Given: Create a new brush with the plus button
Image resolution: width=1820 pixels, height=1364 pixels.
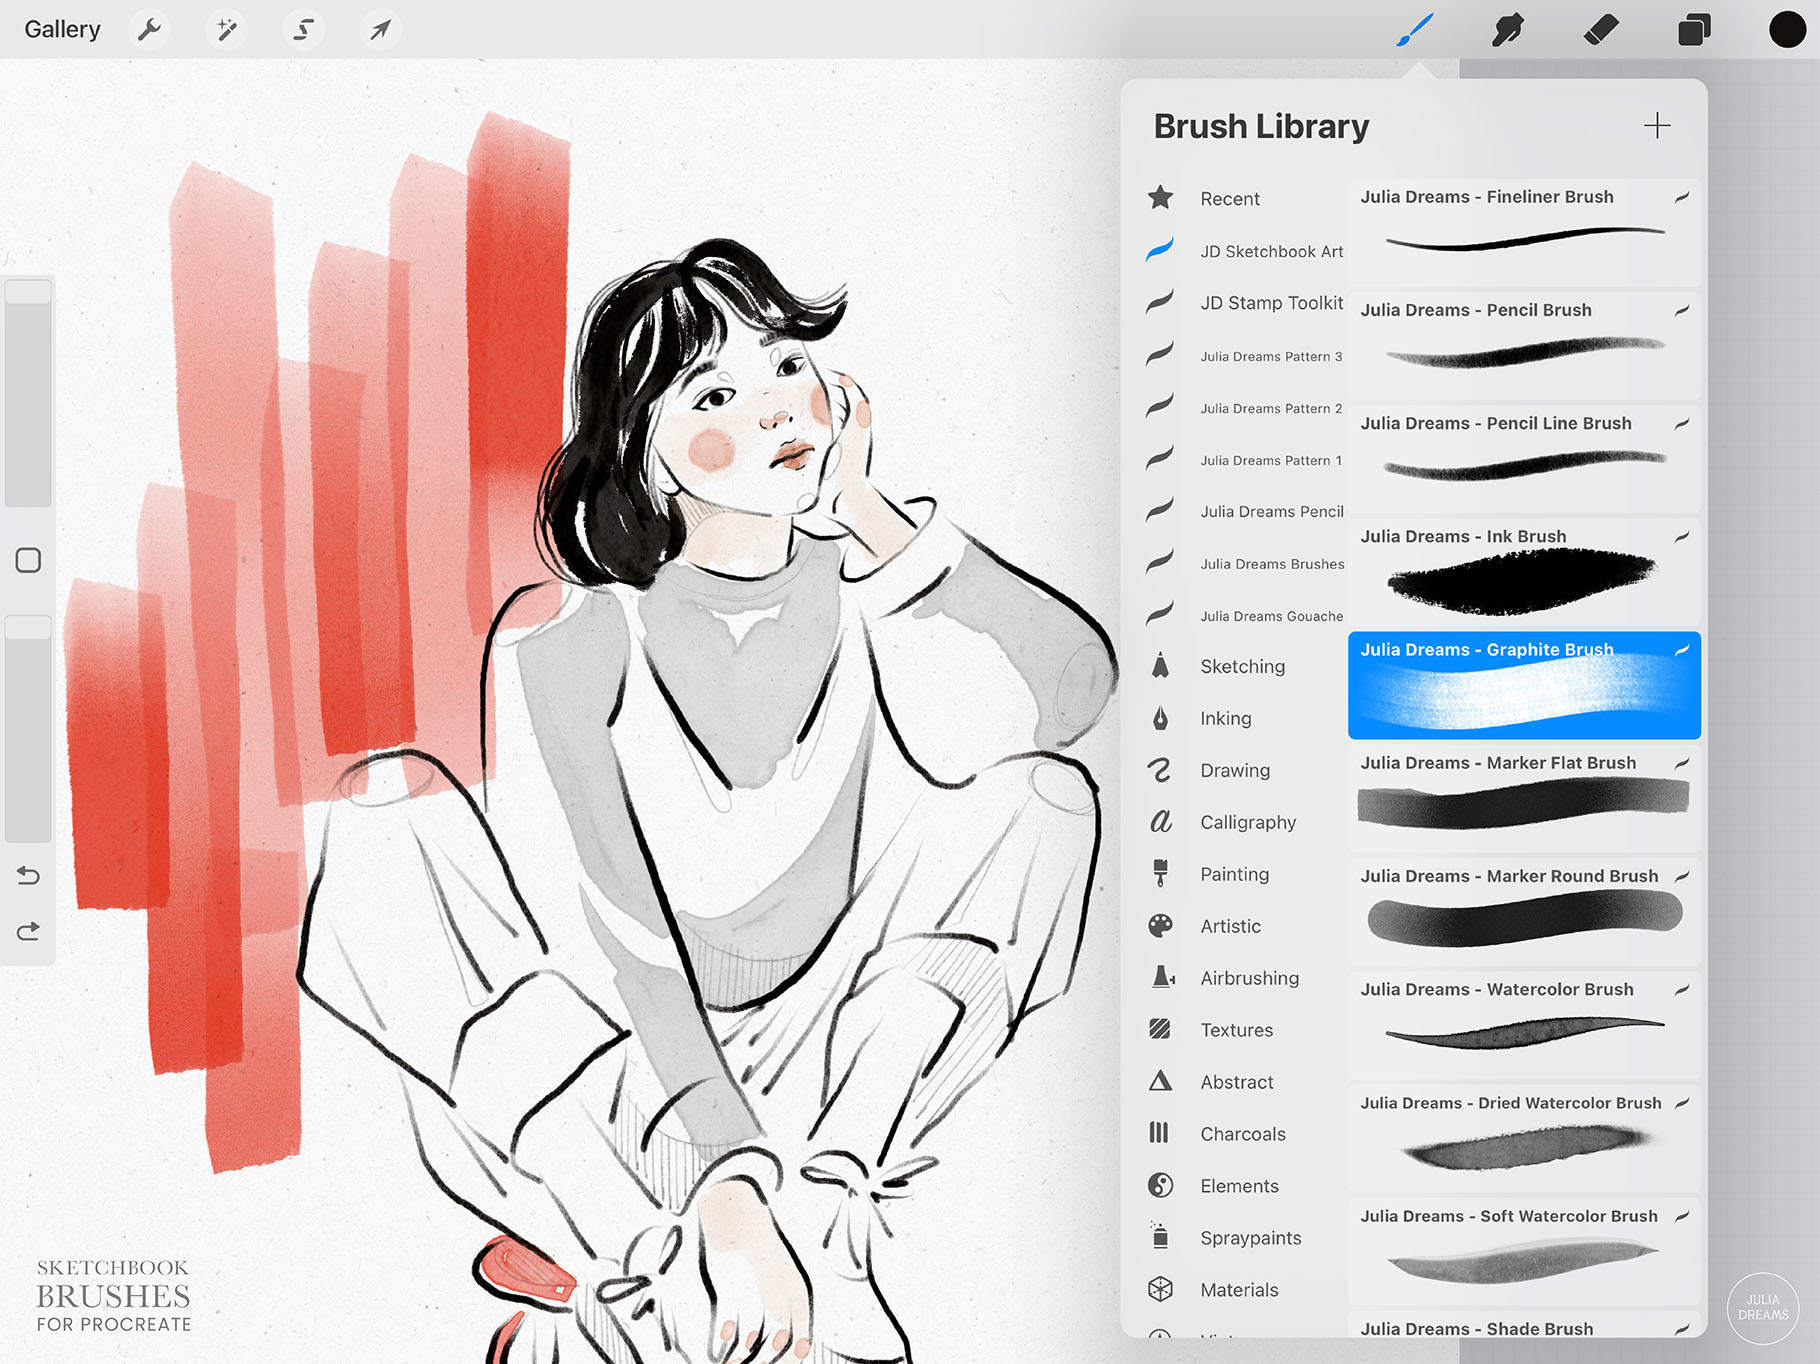Looking at the screenshot, I should tap(1657, 126).
